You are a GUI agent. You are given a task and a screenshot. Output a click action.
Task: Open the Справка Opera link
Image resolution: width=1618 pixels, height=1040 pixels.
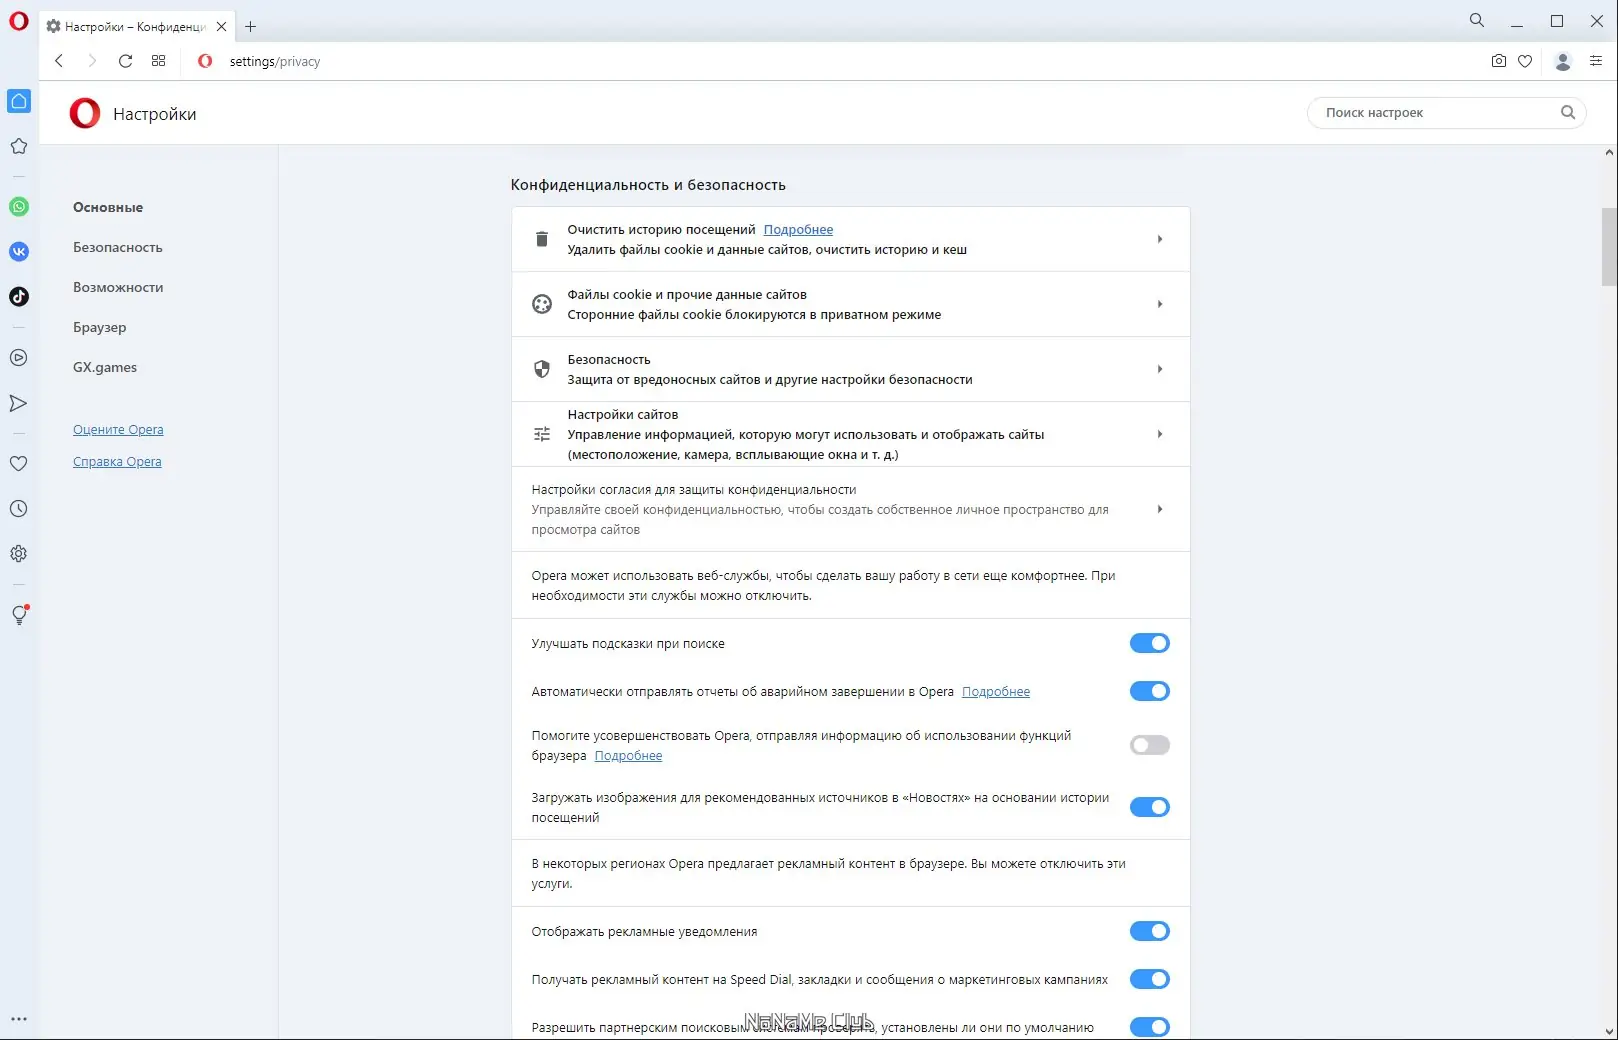click(x=117, y=462)
